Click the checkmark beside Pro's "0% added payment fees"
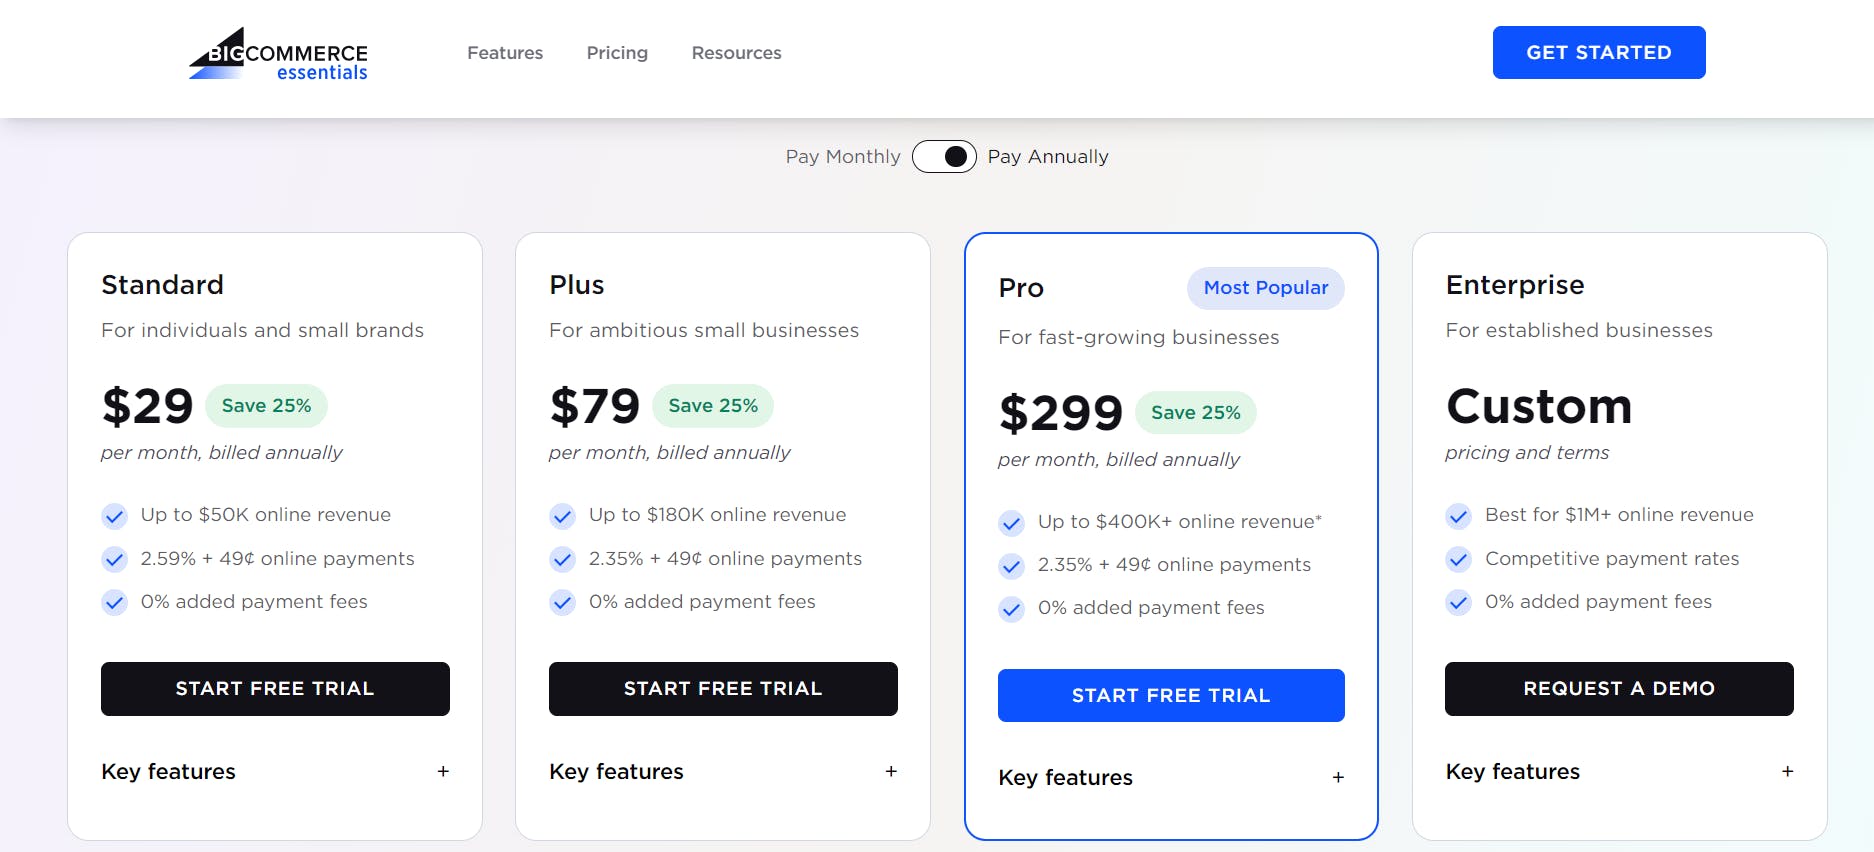The width and height of the screenshot is (1874, 852). pos(1011,608)
